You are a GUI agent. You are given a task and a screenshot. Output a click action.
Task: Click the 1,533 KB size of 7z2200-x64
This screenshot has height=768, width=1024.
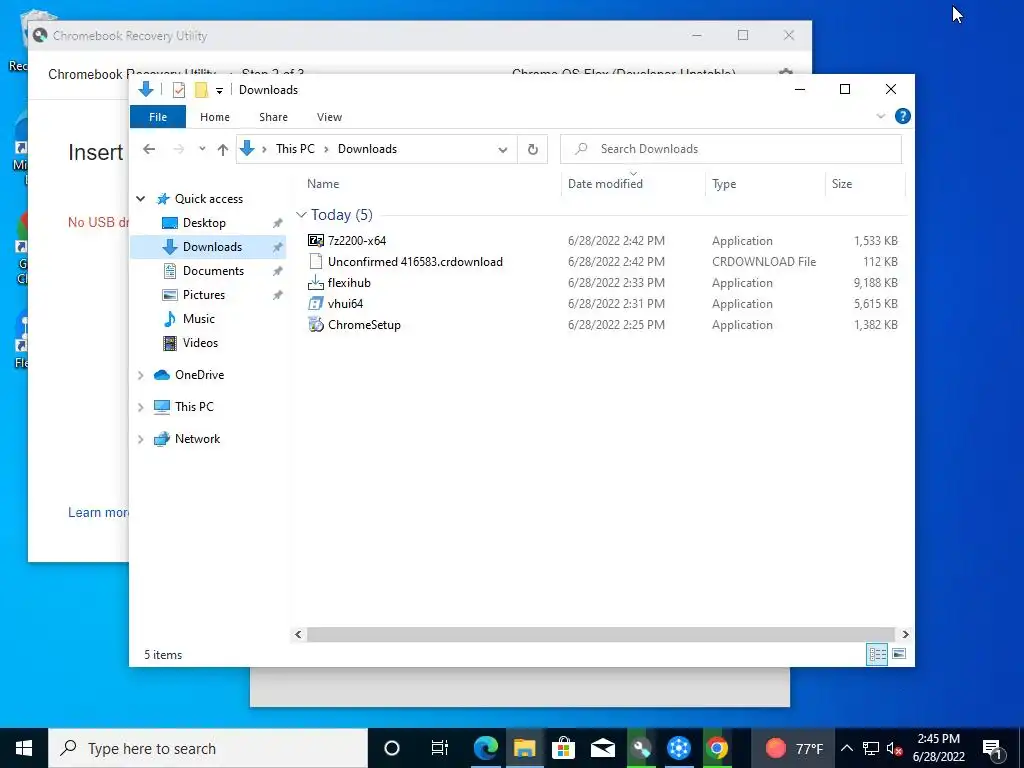[875, 240]
